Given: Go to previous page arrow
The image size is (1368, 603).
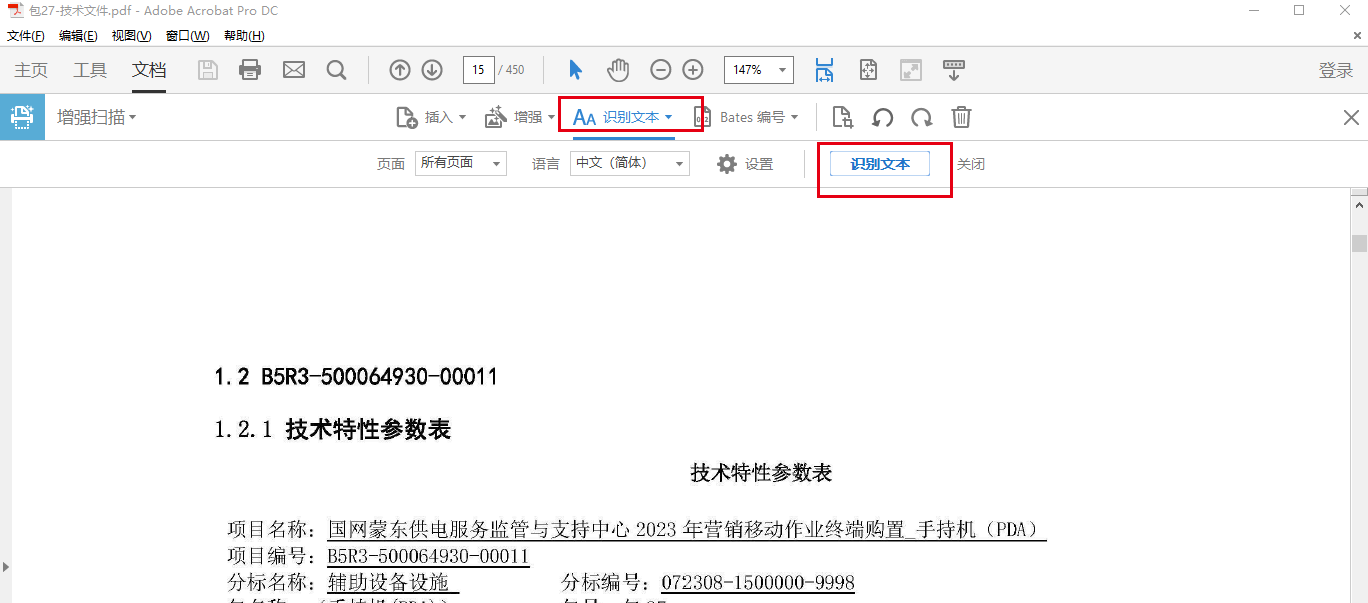Looking at the screenshot, I should pyautogui.click(x=400, y=70).
